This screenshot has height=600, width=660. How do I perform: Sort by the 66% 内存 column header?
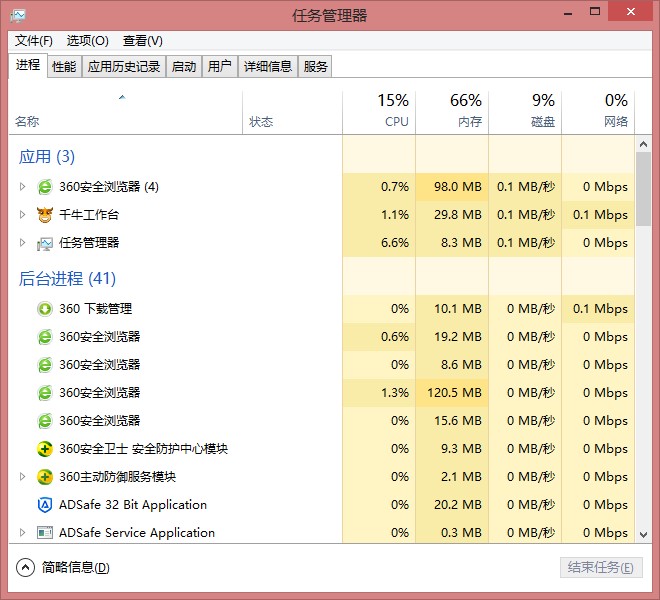coord(452,112)
